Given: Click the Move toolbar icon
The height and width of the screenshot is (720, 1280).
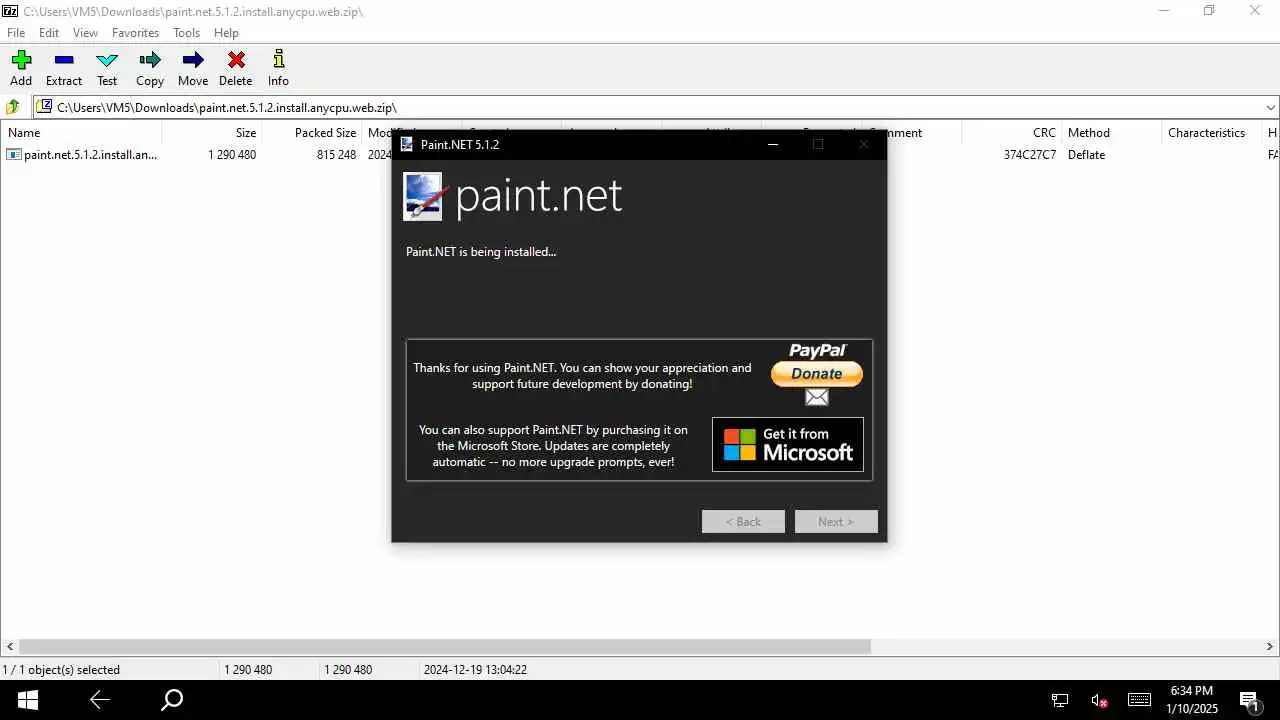Looking at the screenshot, I should [193, 69].
